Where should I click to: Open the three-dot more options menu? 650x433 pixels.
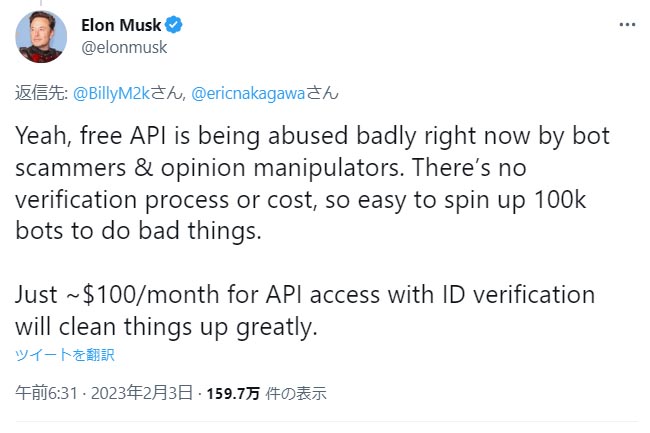[x=625, y=24]
